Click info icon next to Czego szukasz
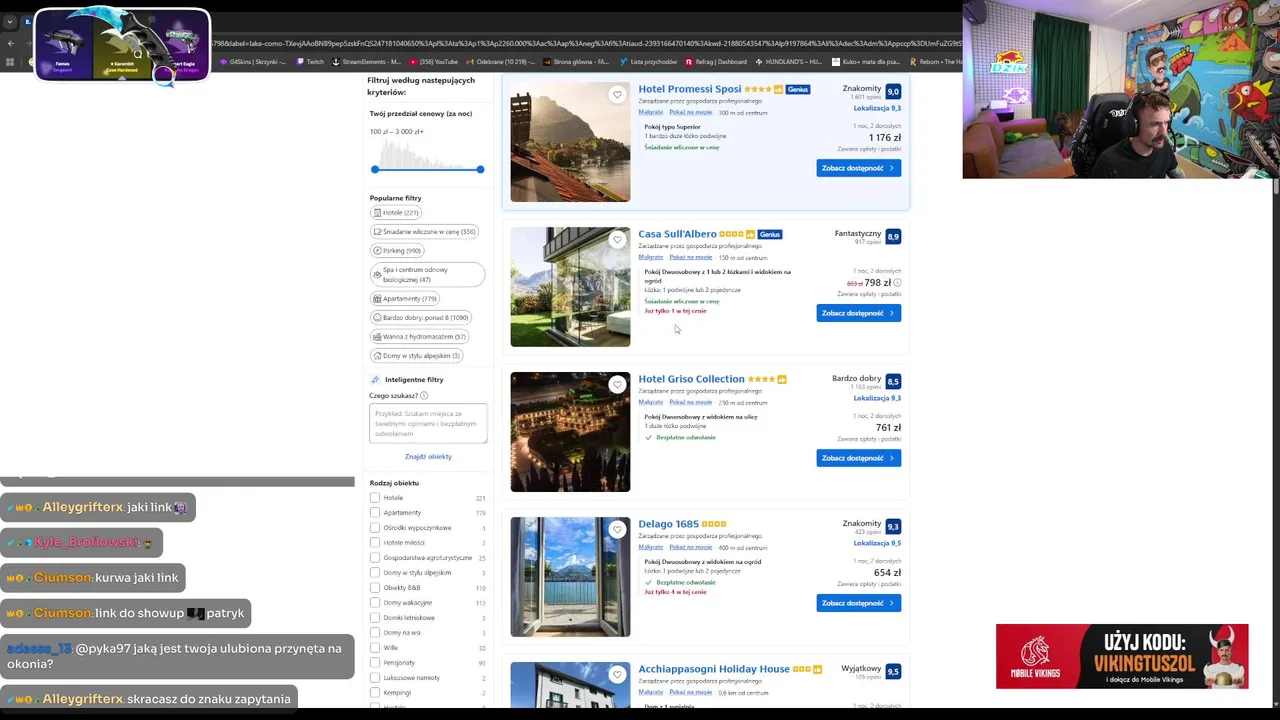1280x720 pixels. pyautogui.click(x=424, y=396)
